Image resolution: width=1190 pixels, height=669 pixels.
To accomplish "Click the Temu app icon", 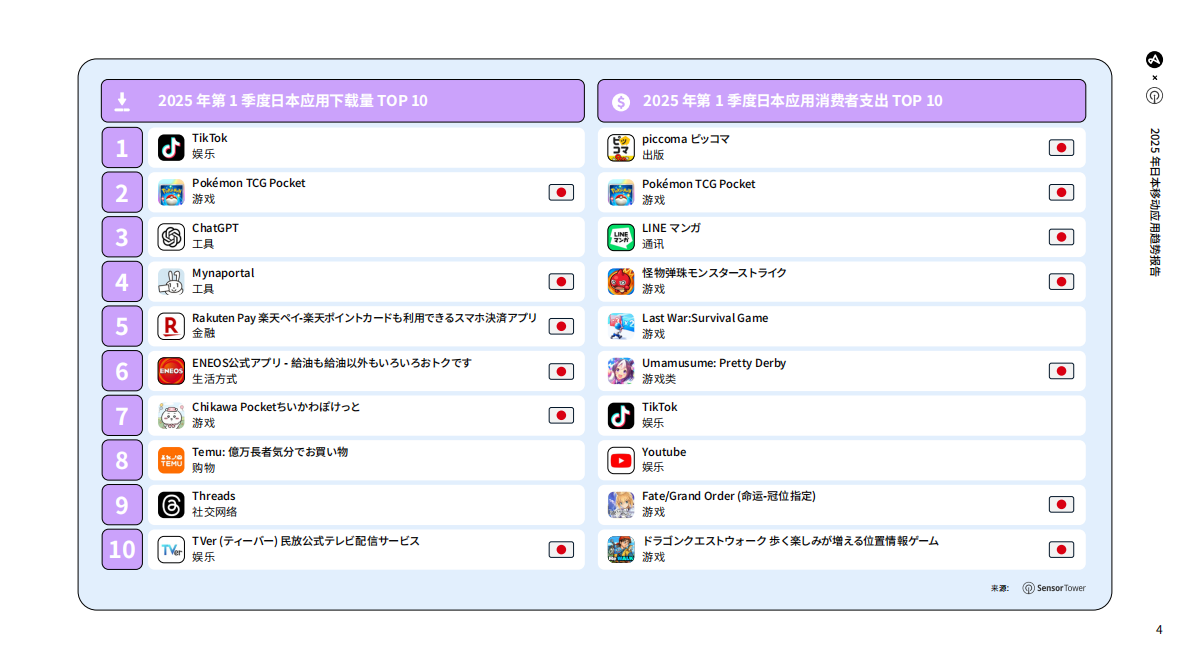I will click(x=171, y=460).
